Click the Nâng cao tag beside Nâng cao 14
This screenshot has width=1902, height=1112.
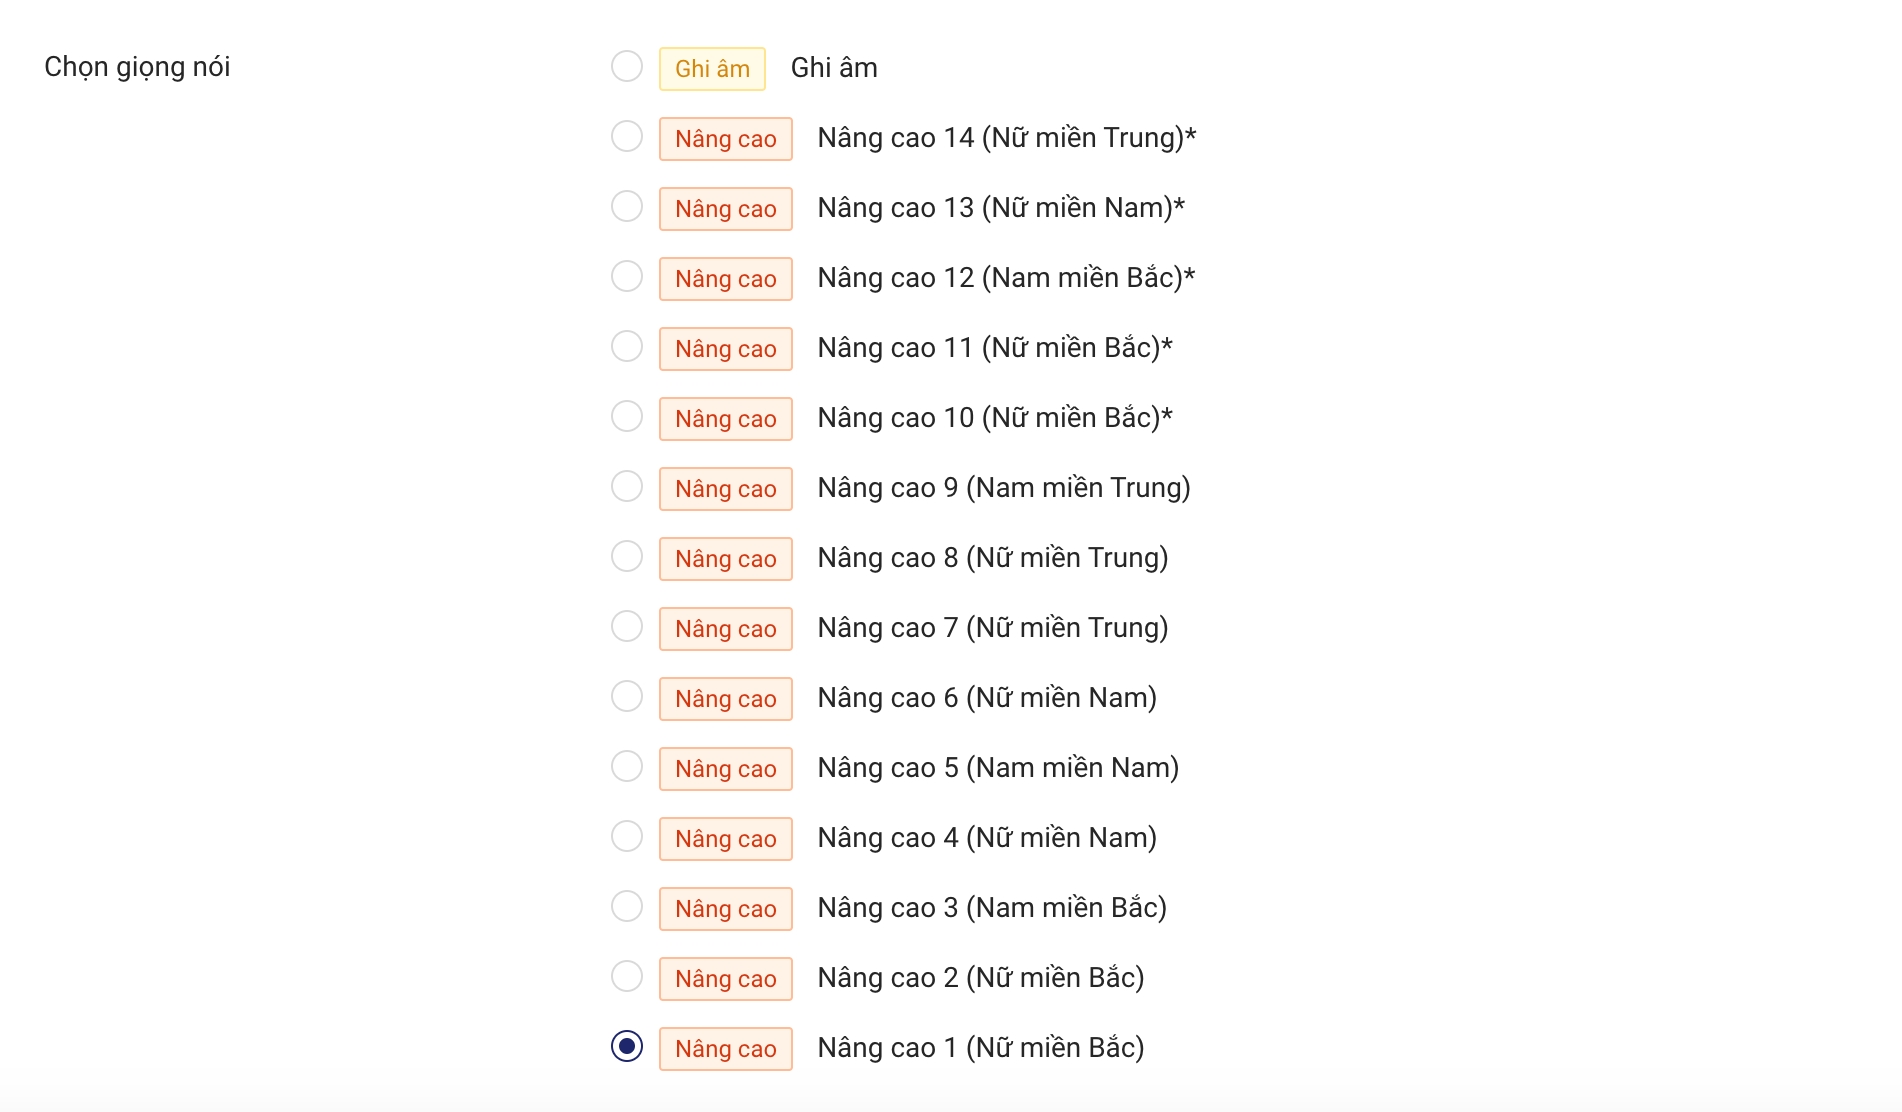pyautogui.click(x=725, y=139)
